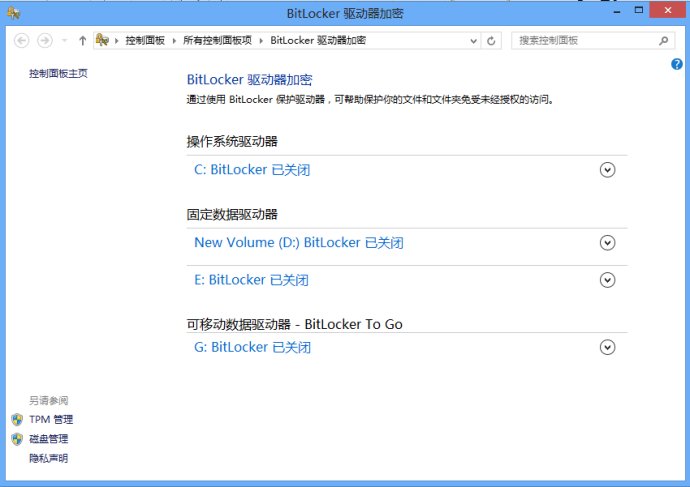Focus the 搜索控制面板 search box
This screenshot has height=487, width=690.
(x=592, y=40)
